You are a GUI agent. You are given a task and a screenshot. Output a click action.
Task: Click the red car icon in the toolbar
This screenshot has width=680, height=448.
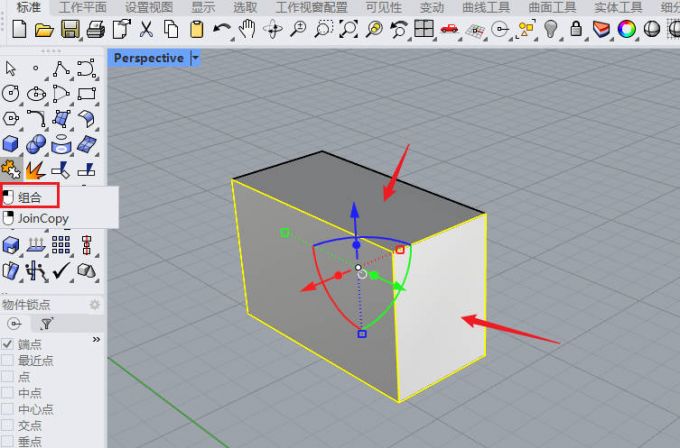pos(449,29)
